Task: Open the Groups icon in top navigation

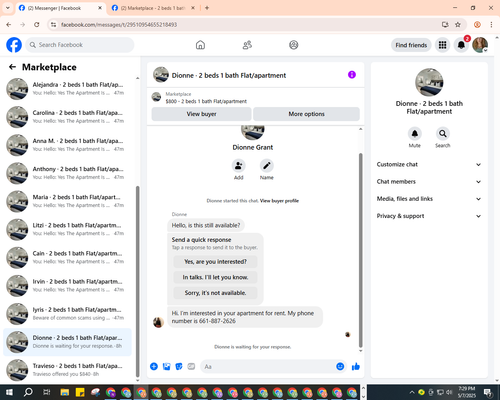Action: click(294, 45)
